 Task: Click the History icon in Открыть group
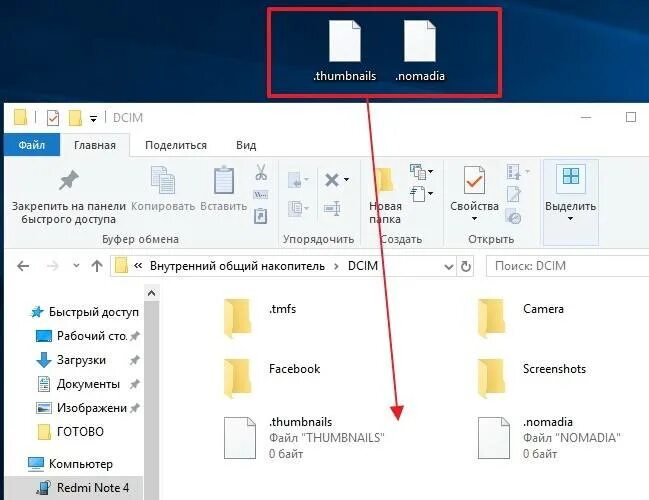coord(514,216)
